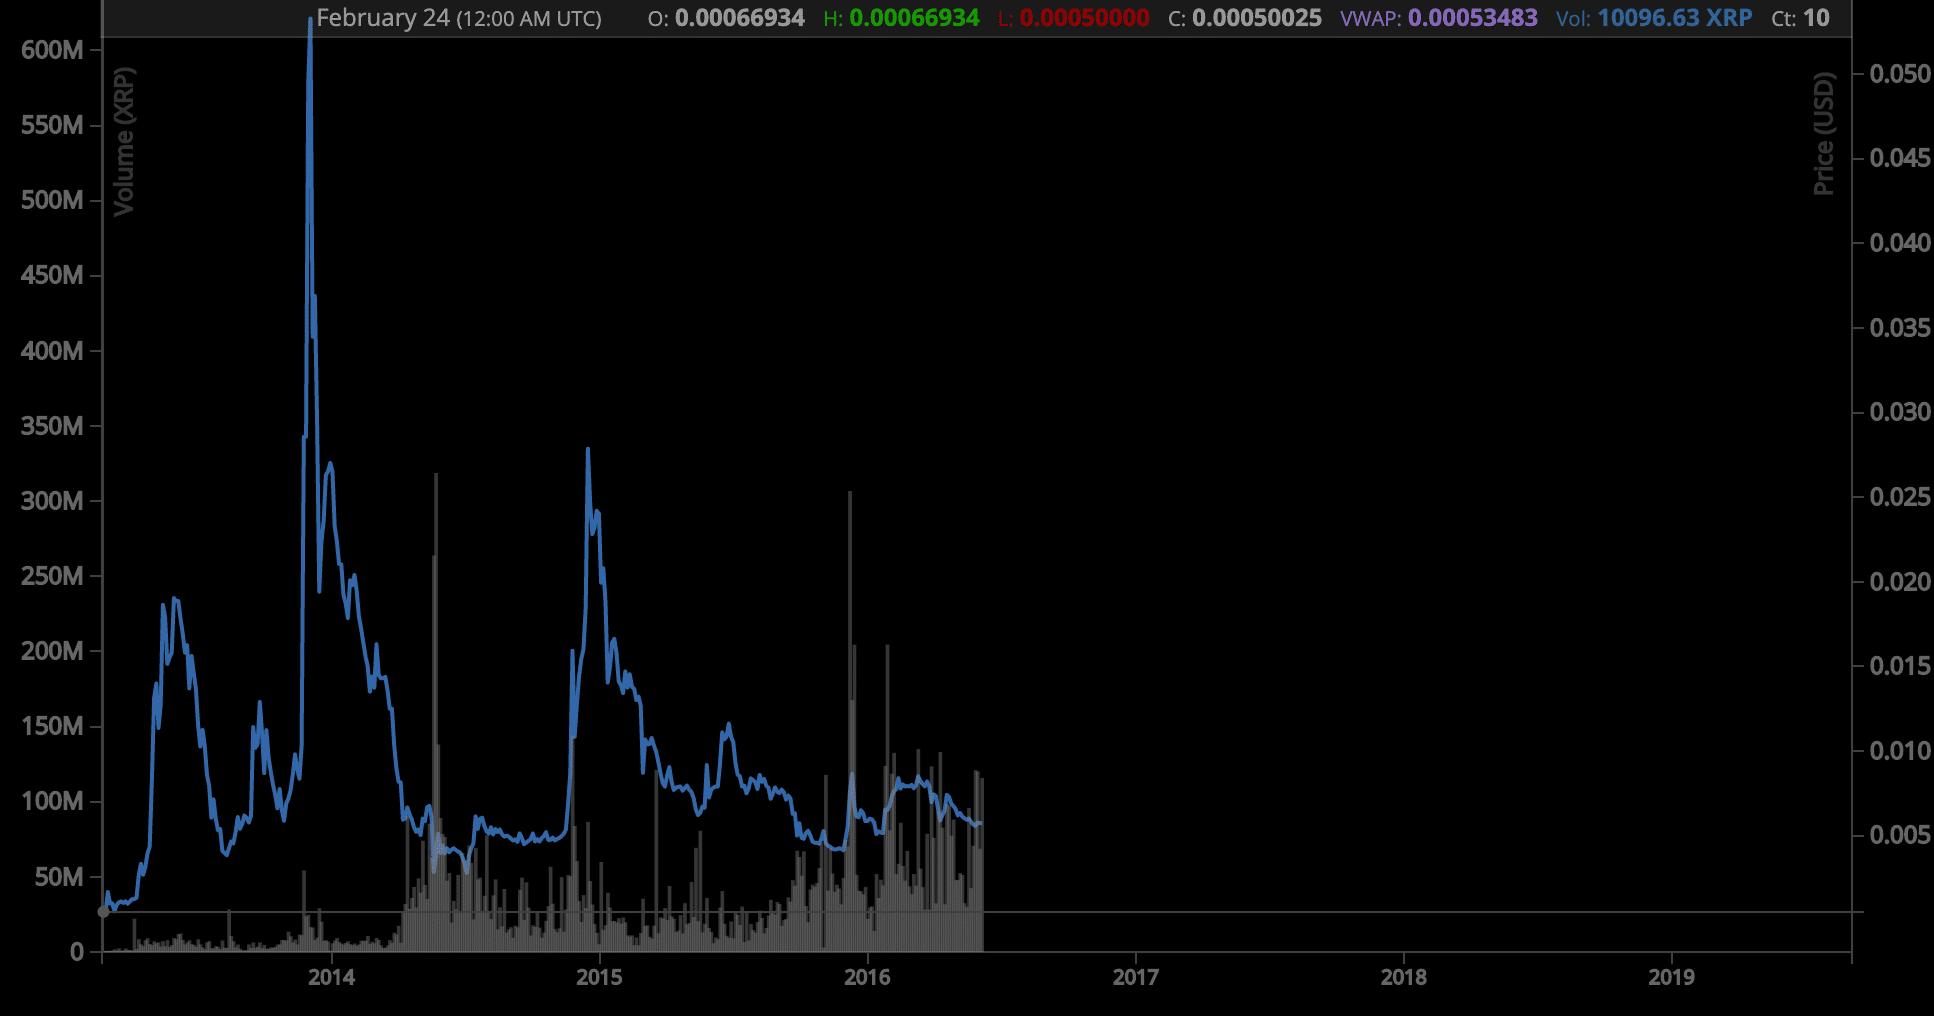Click the Volume (XRP) axis title
This screenshot has width=1934, height=1016.
click(124, 141)
